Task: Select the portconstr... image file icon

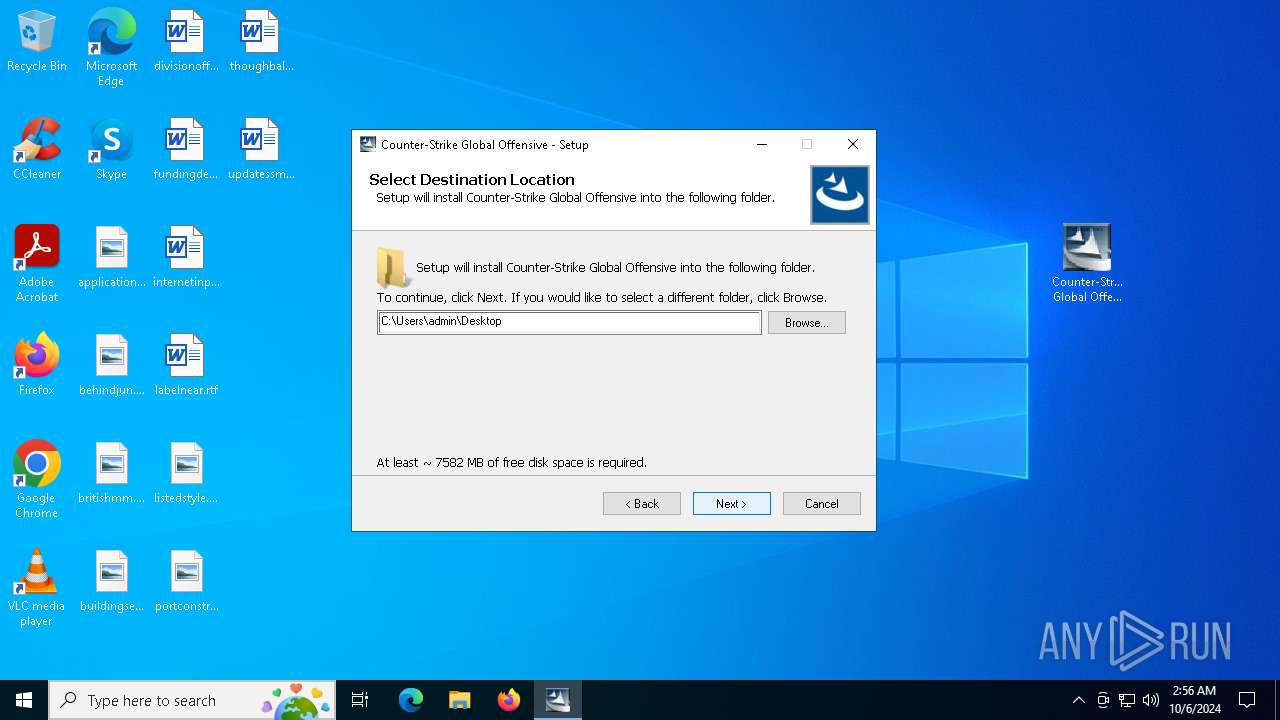Action: (186, 582)
